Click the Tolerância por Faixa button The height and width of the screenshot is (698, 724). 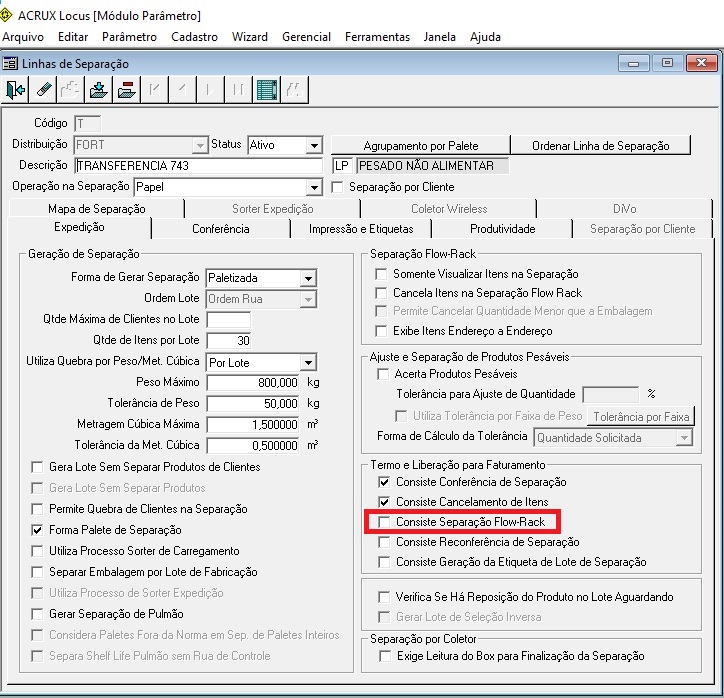click(x=641, y=417)
